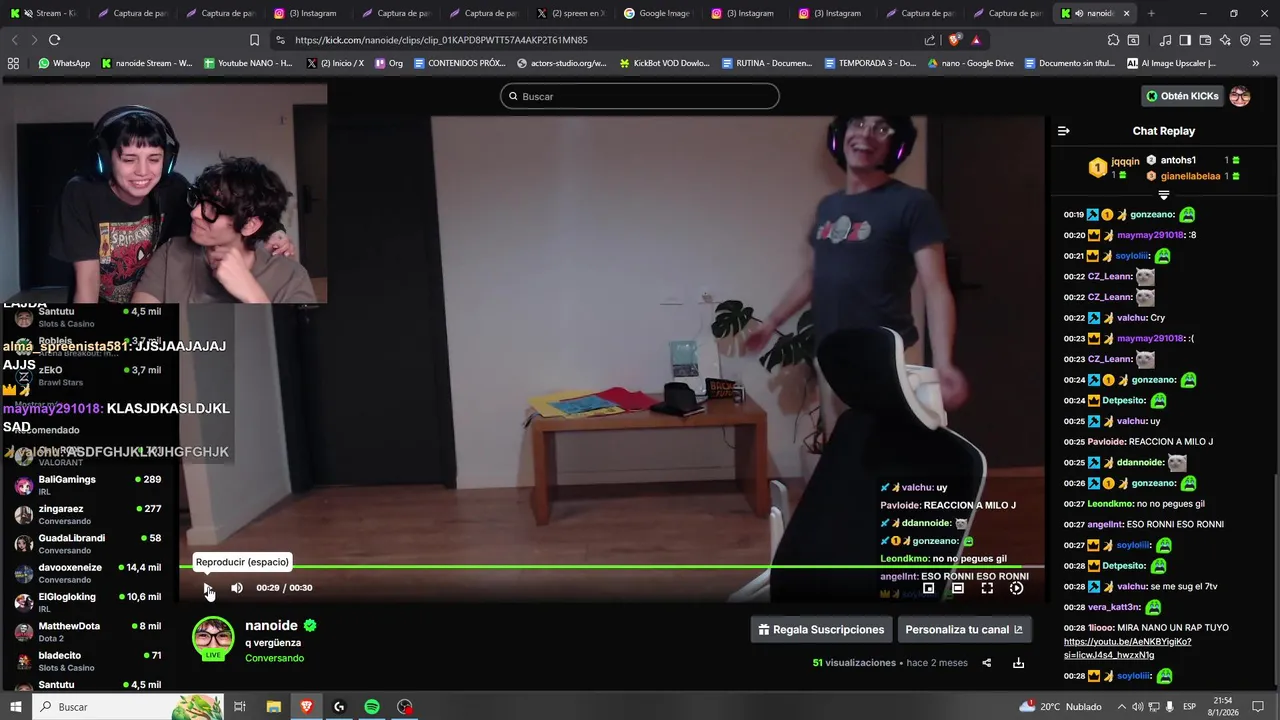
Task: Show hidden system tray icons
Action: pyautogui.click(x=1122, y=707)
